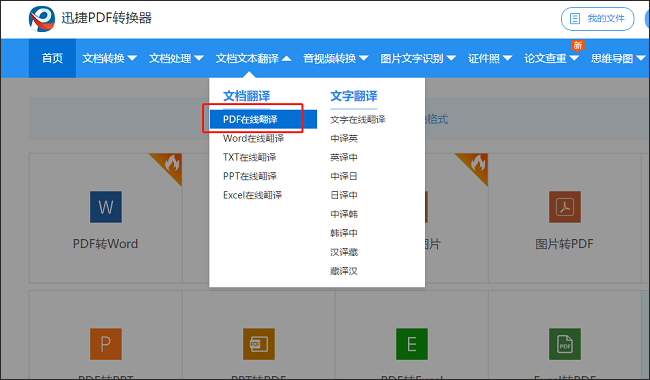Expand the 音视频转换 dropdown menu
This screenshot has width=650, height=380.
coord(336,58)
